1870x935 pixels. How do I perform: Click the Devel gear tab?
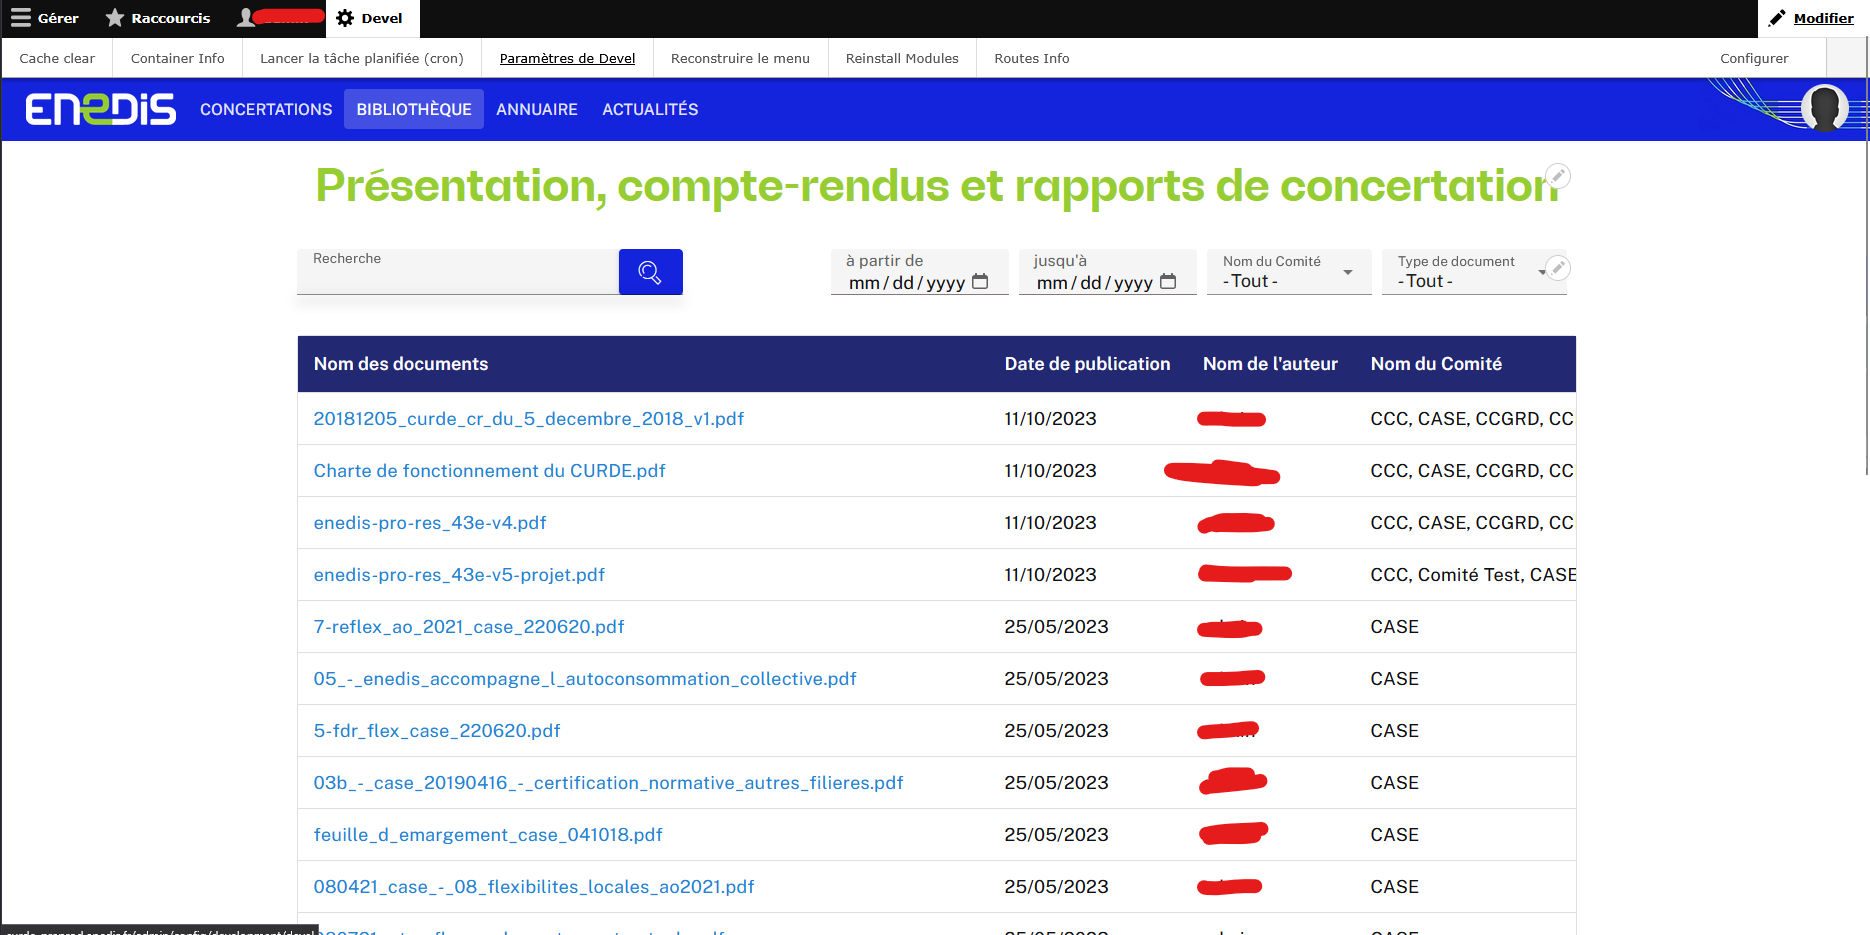pos(370,18)
